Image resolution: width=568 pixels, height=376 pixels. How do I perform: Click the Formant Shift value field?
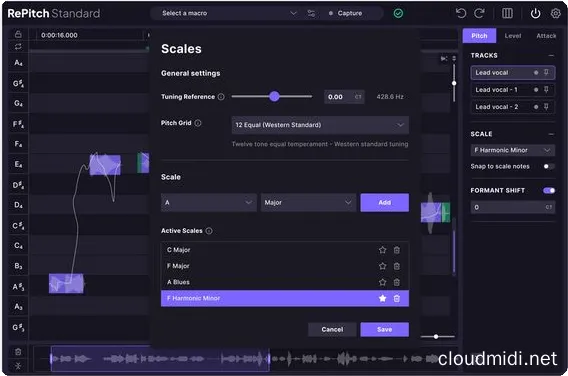[513, 207]
